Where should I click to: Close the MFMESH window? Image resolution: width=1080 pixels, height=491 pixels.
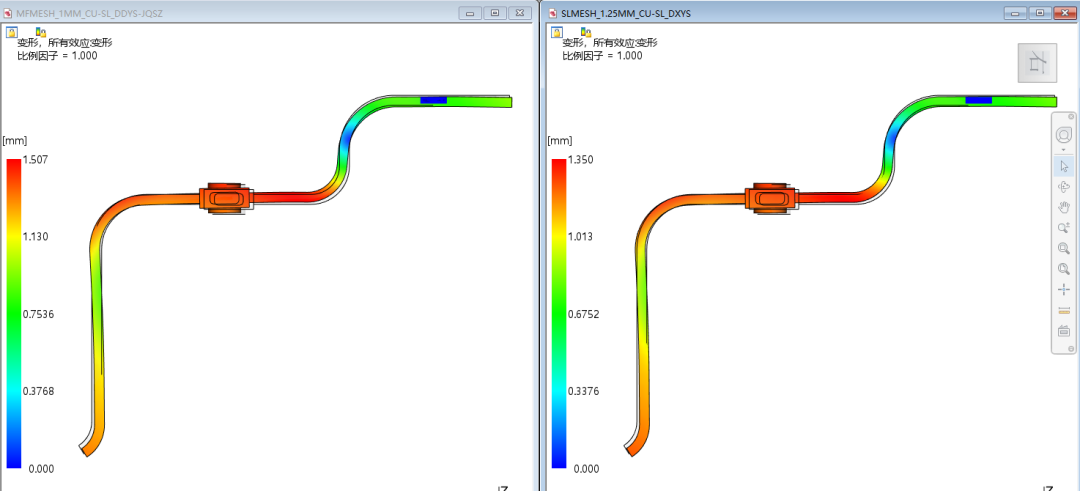click(522, 12)
